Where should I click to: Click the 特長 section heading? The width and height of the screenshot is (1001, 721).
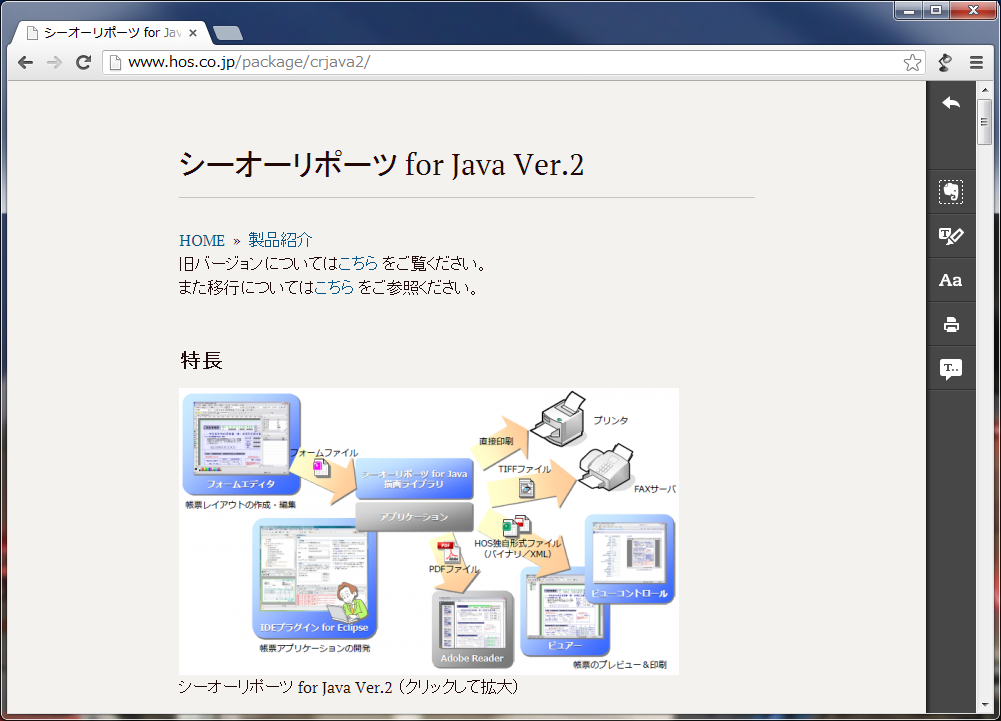point(201,360)
